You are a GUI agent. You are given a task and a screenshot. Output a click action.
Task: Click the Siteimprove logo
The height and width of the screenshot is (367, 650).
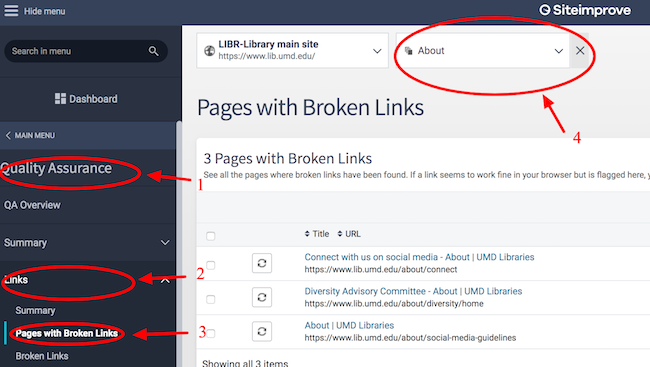point(585,10)
